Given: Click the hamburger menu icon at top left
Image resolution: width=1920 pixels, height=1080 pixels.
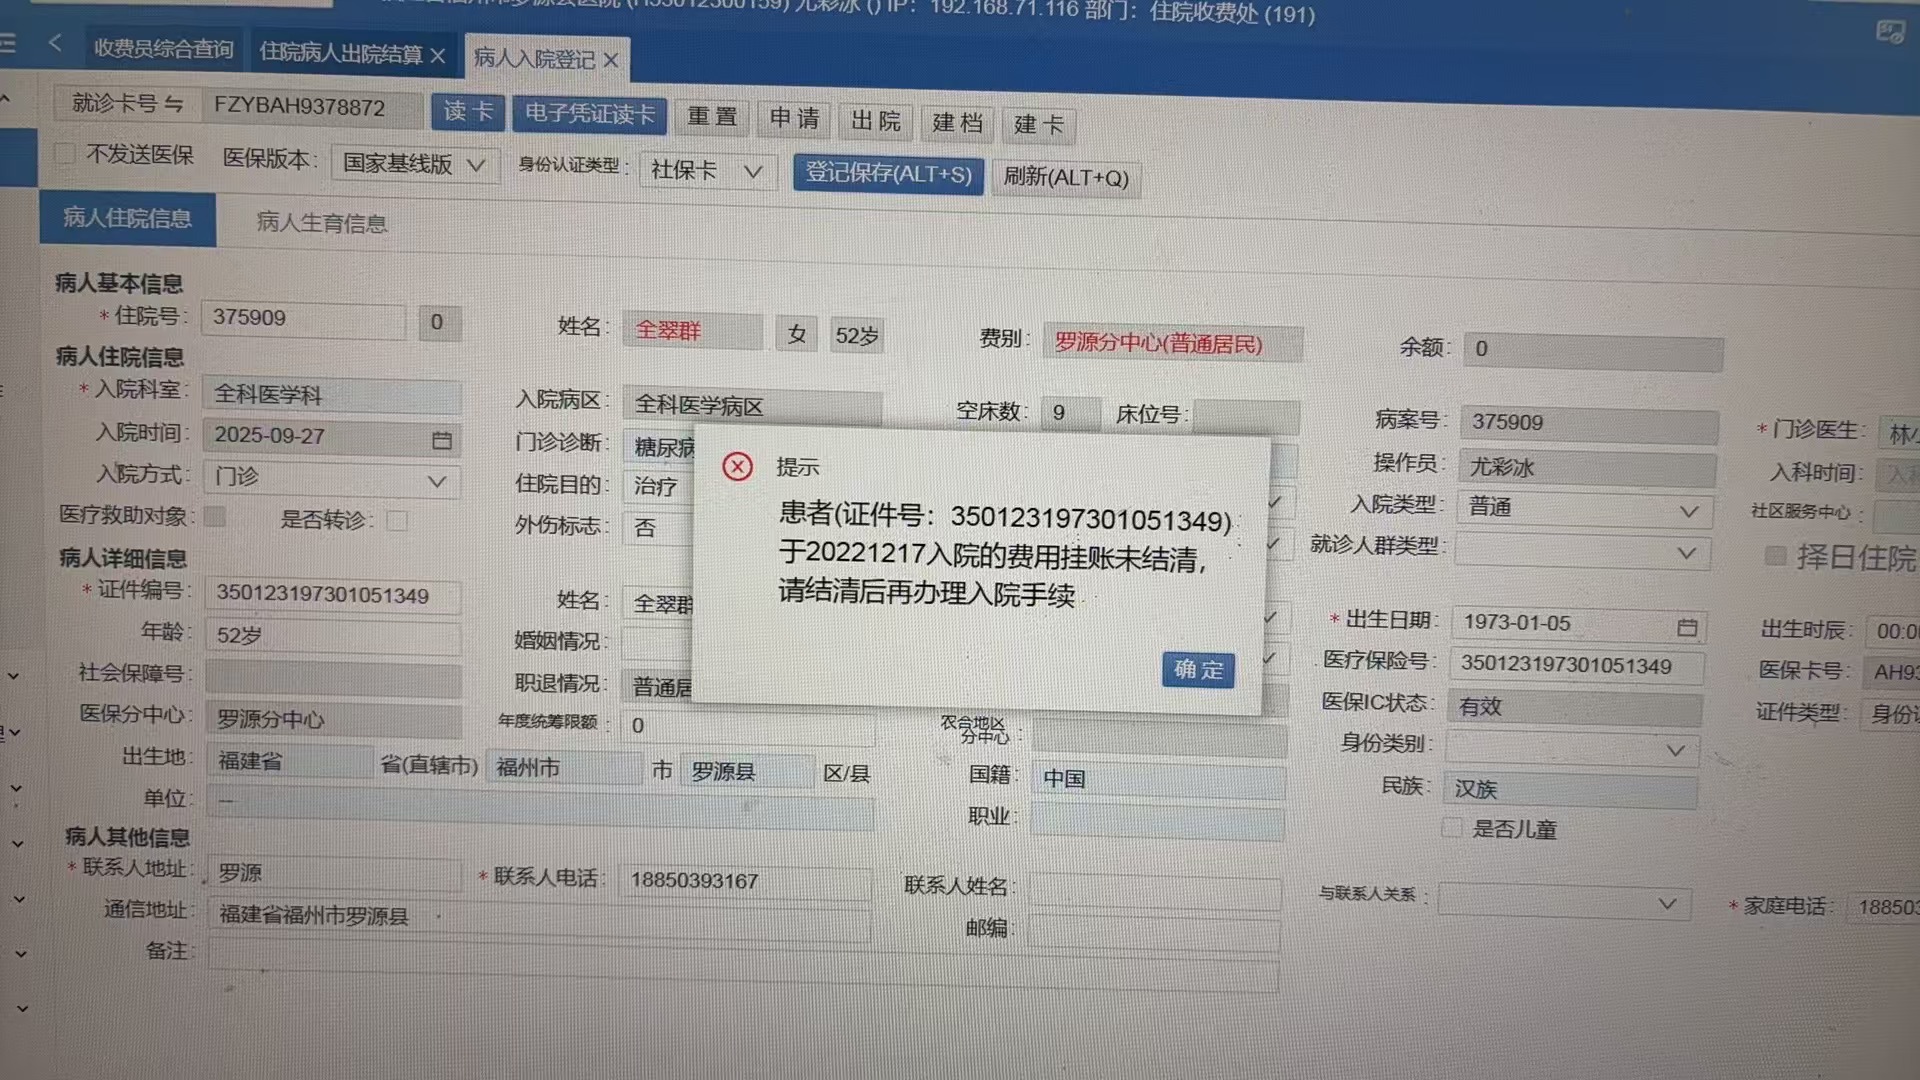Looking at the screenshot, I should 8,43.
